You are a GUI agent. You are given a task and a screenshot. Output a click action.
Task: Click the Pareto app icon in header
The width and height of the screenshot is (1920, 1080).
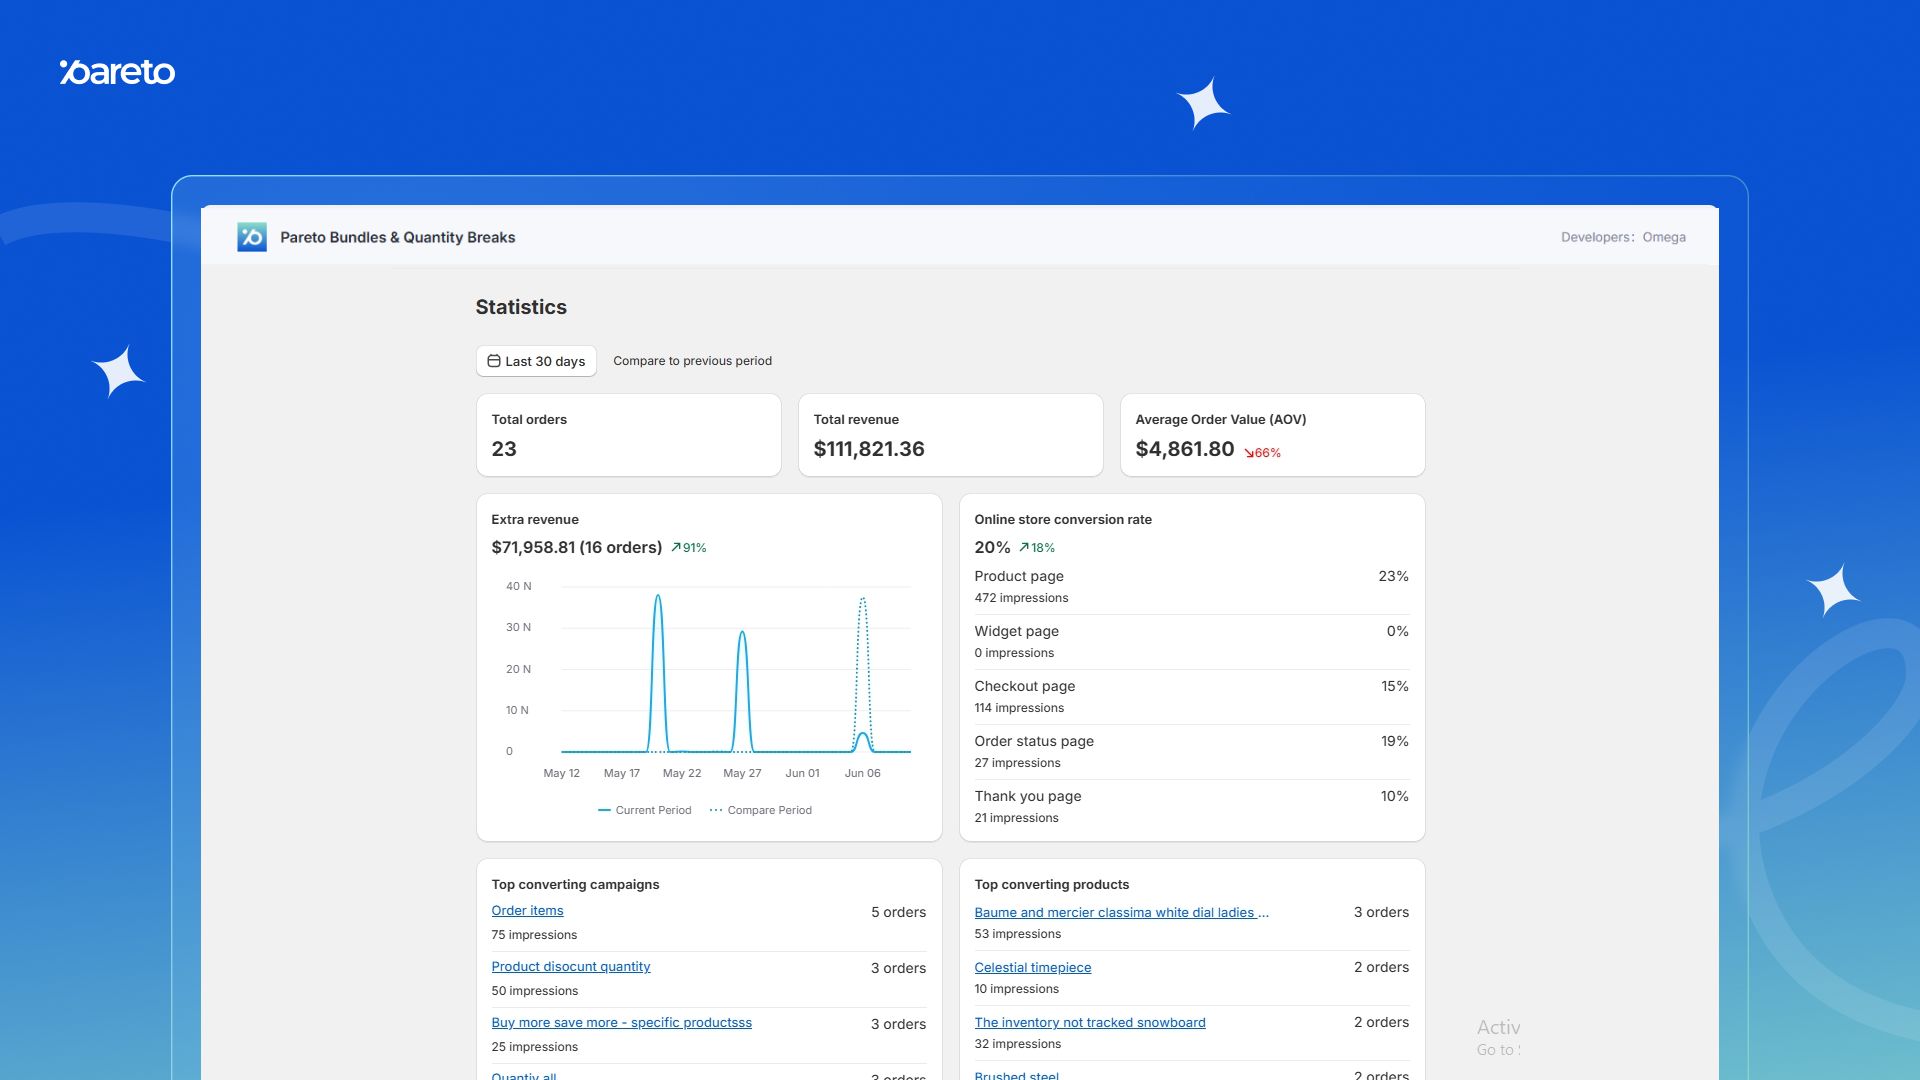(251, 237)
